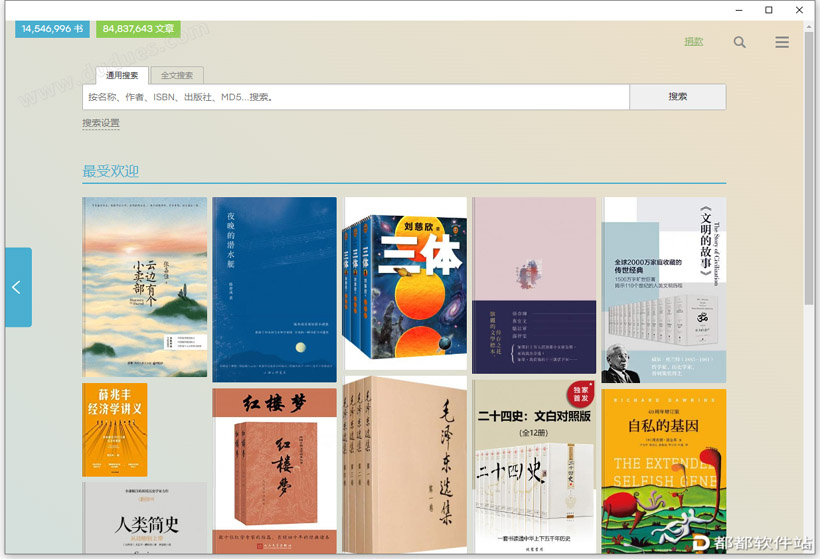Open the 自私的基因 book cover
The image size is (820, 559).
(664, 471)
